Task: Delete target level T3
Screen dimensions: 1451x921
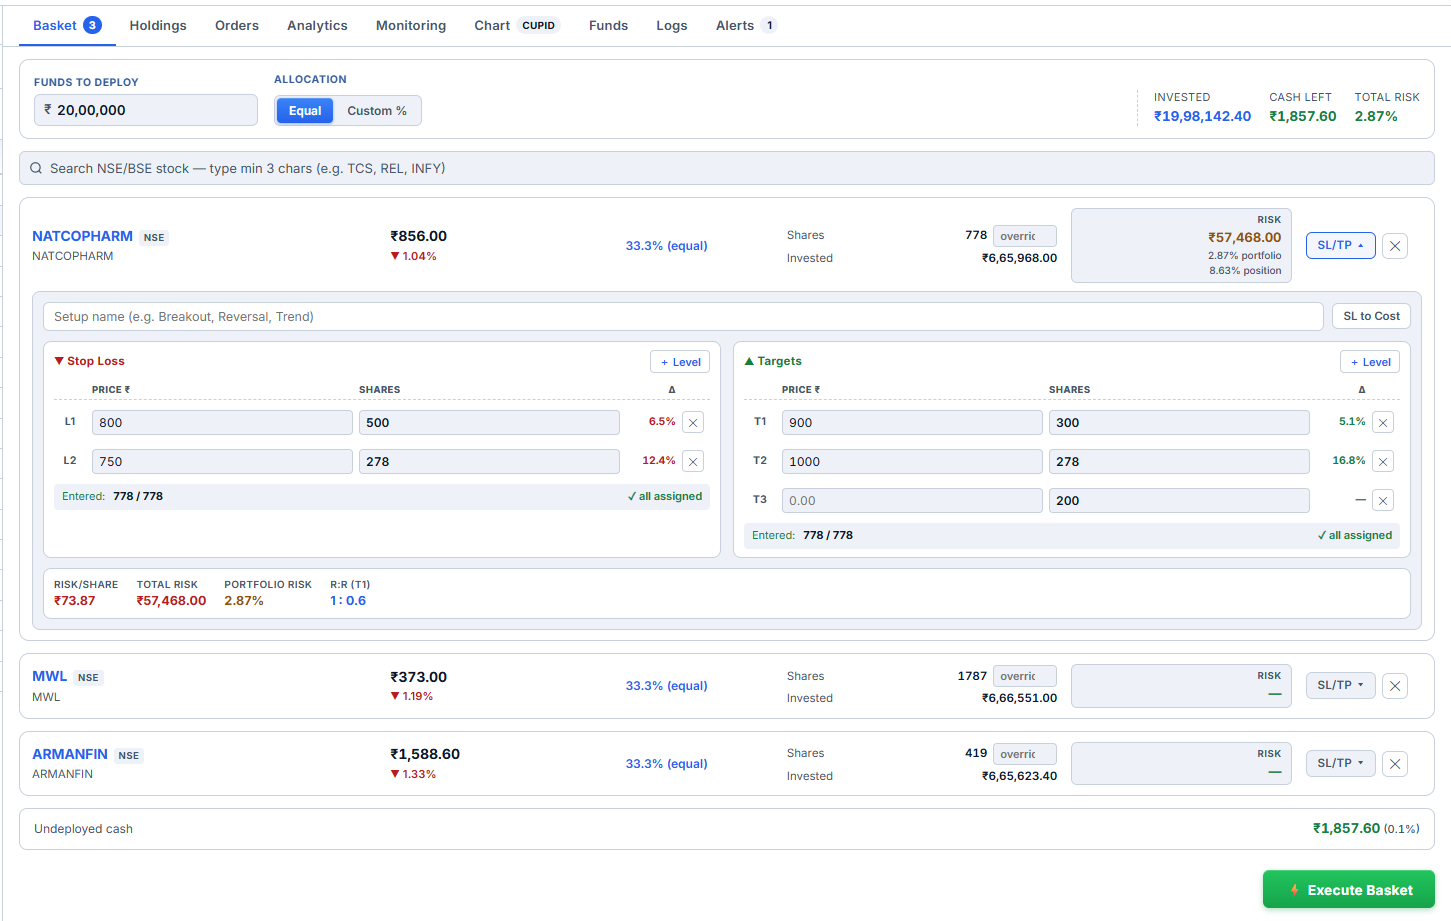Action: pos(1383,501)
